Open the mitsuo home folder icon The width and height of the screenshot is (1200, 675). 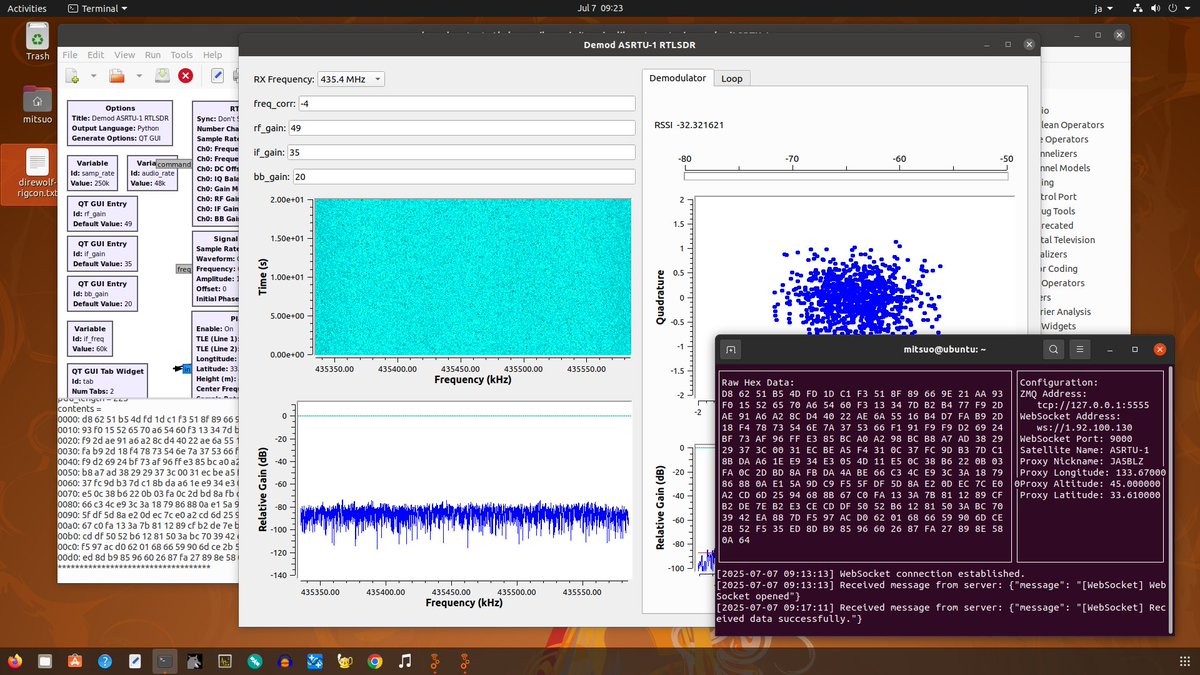(x=37, y=106)
